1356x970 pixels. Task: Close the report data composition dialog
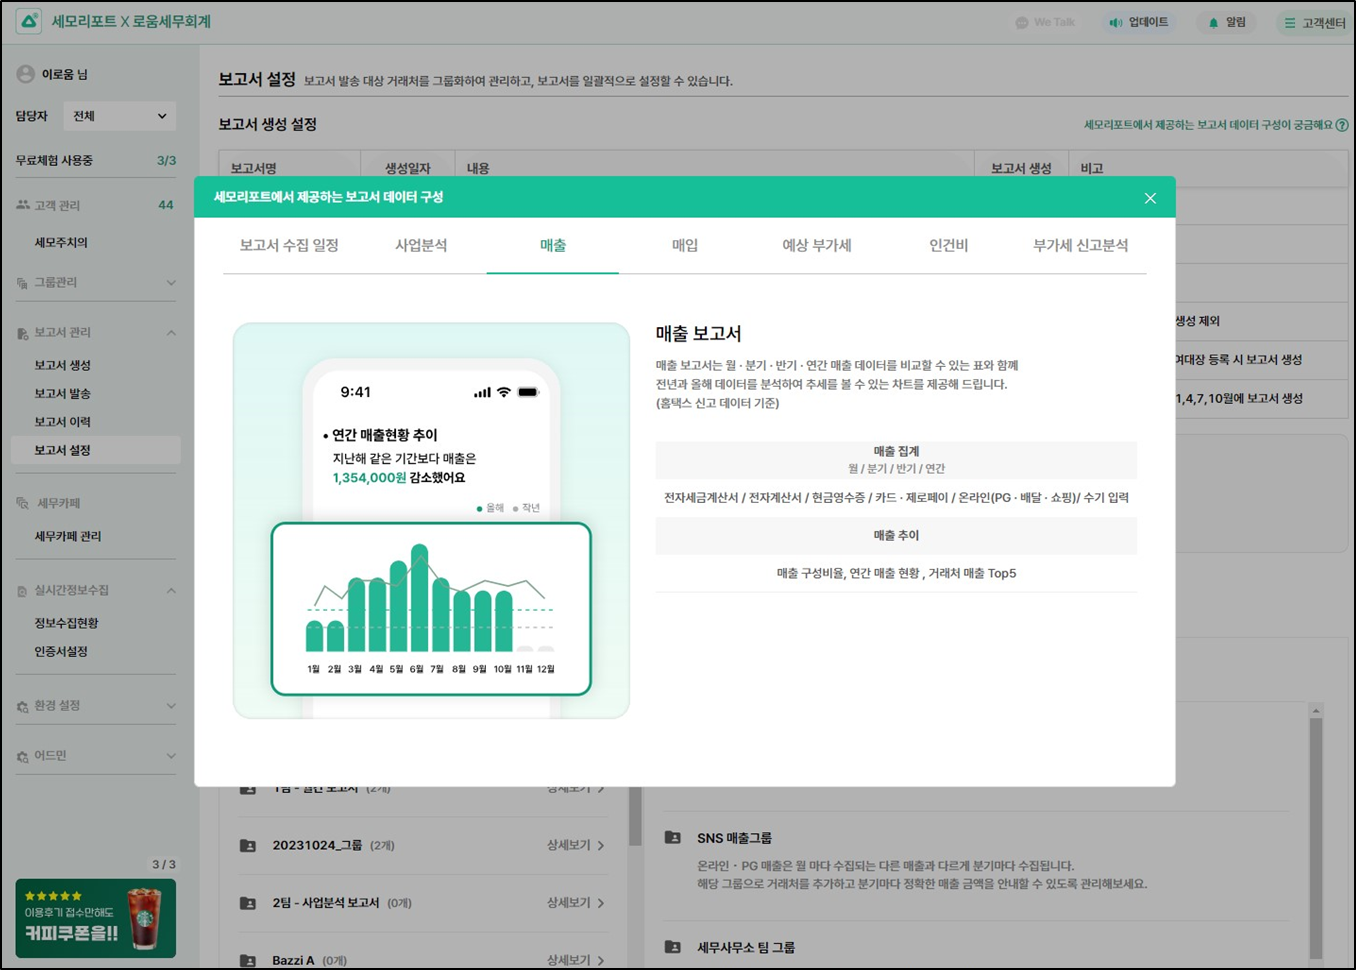click(x=1149, y=198)
